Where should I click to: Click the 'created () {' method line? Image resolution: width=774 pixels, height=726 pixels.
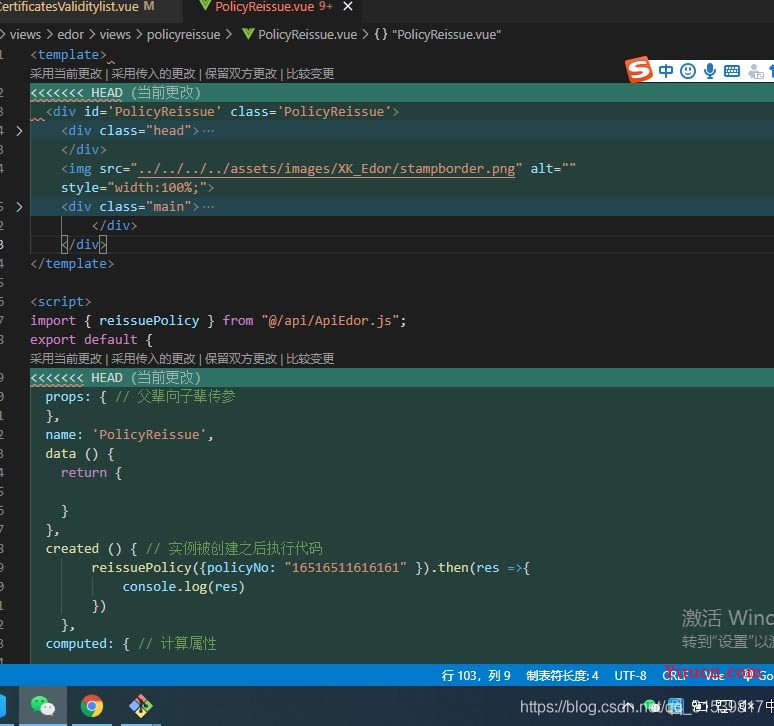184,548
